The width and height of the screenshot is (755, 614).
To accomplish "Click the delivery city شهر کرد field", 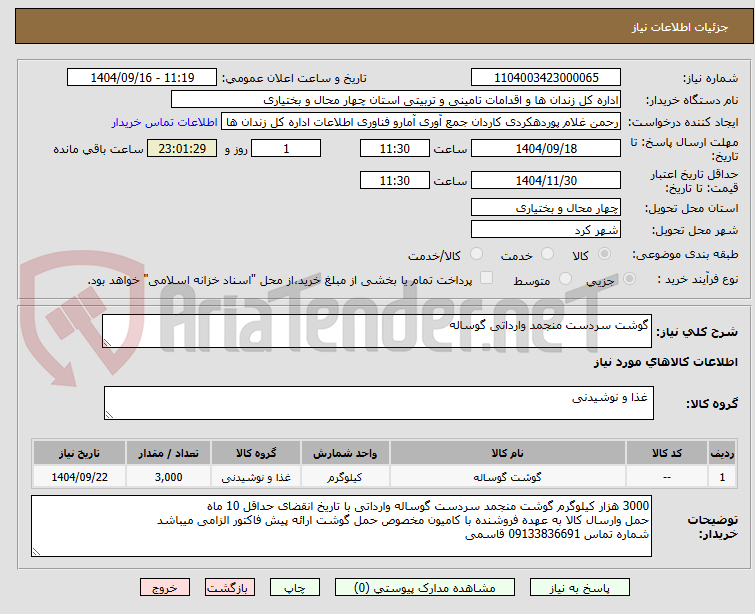I will click(x=546, y=229).
